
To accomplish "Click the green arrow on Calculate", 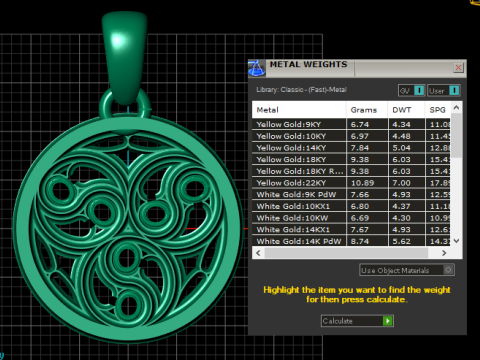I will click(x=388, y=321).
